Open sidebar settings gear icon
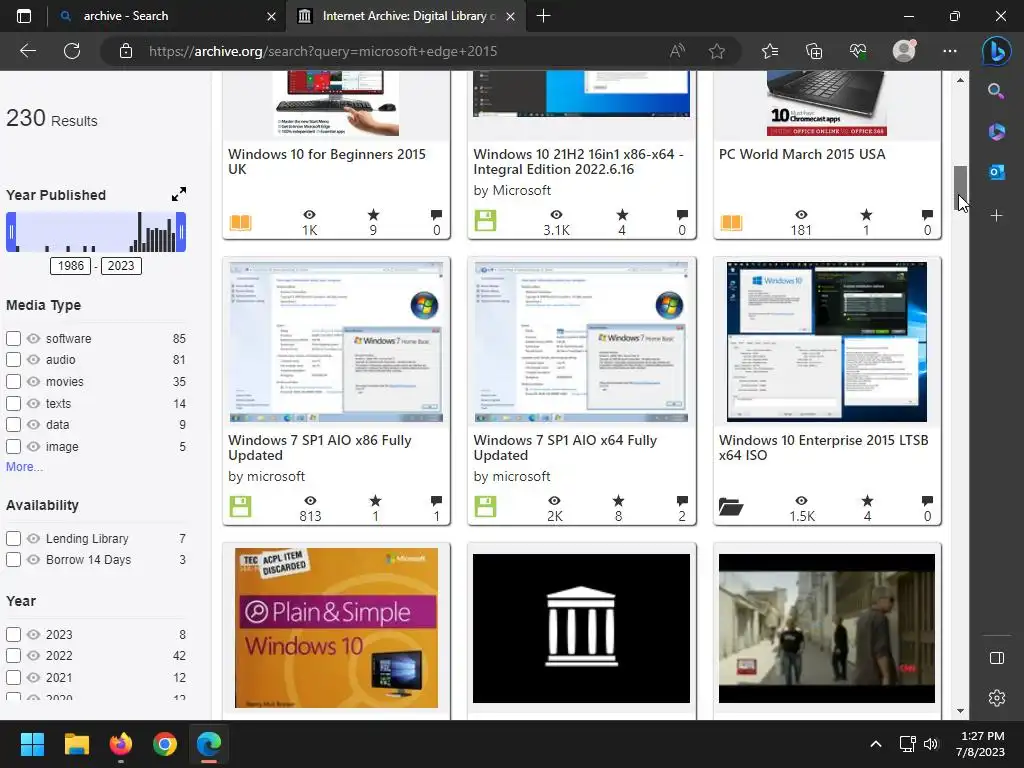This screenshot has height=768, width=1024. (997, 698)
